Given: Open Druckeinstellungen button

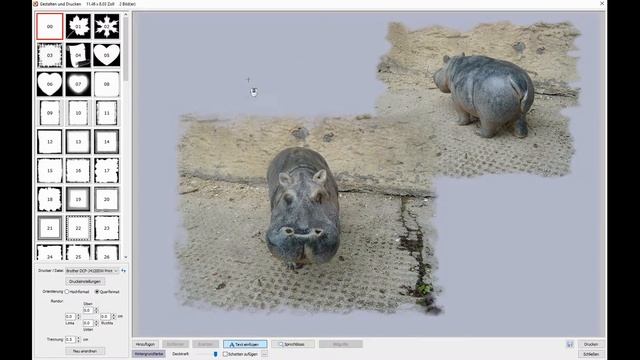Looking at the screenshot, I should click(85, 281).
